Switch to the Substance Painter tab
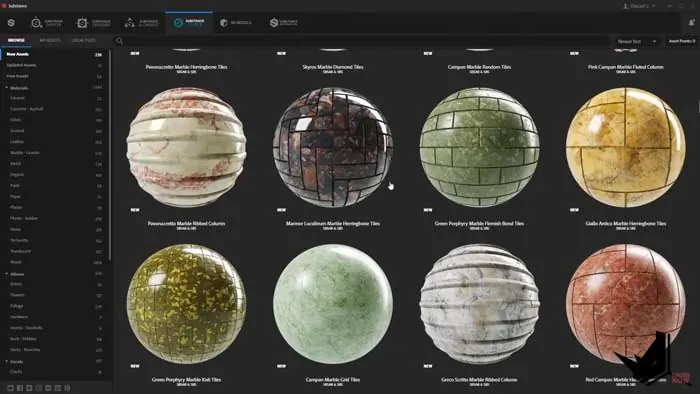The height and width of the screenshot is (394, 700). pos(47,22)
